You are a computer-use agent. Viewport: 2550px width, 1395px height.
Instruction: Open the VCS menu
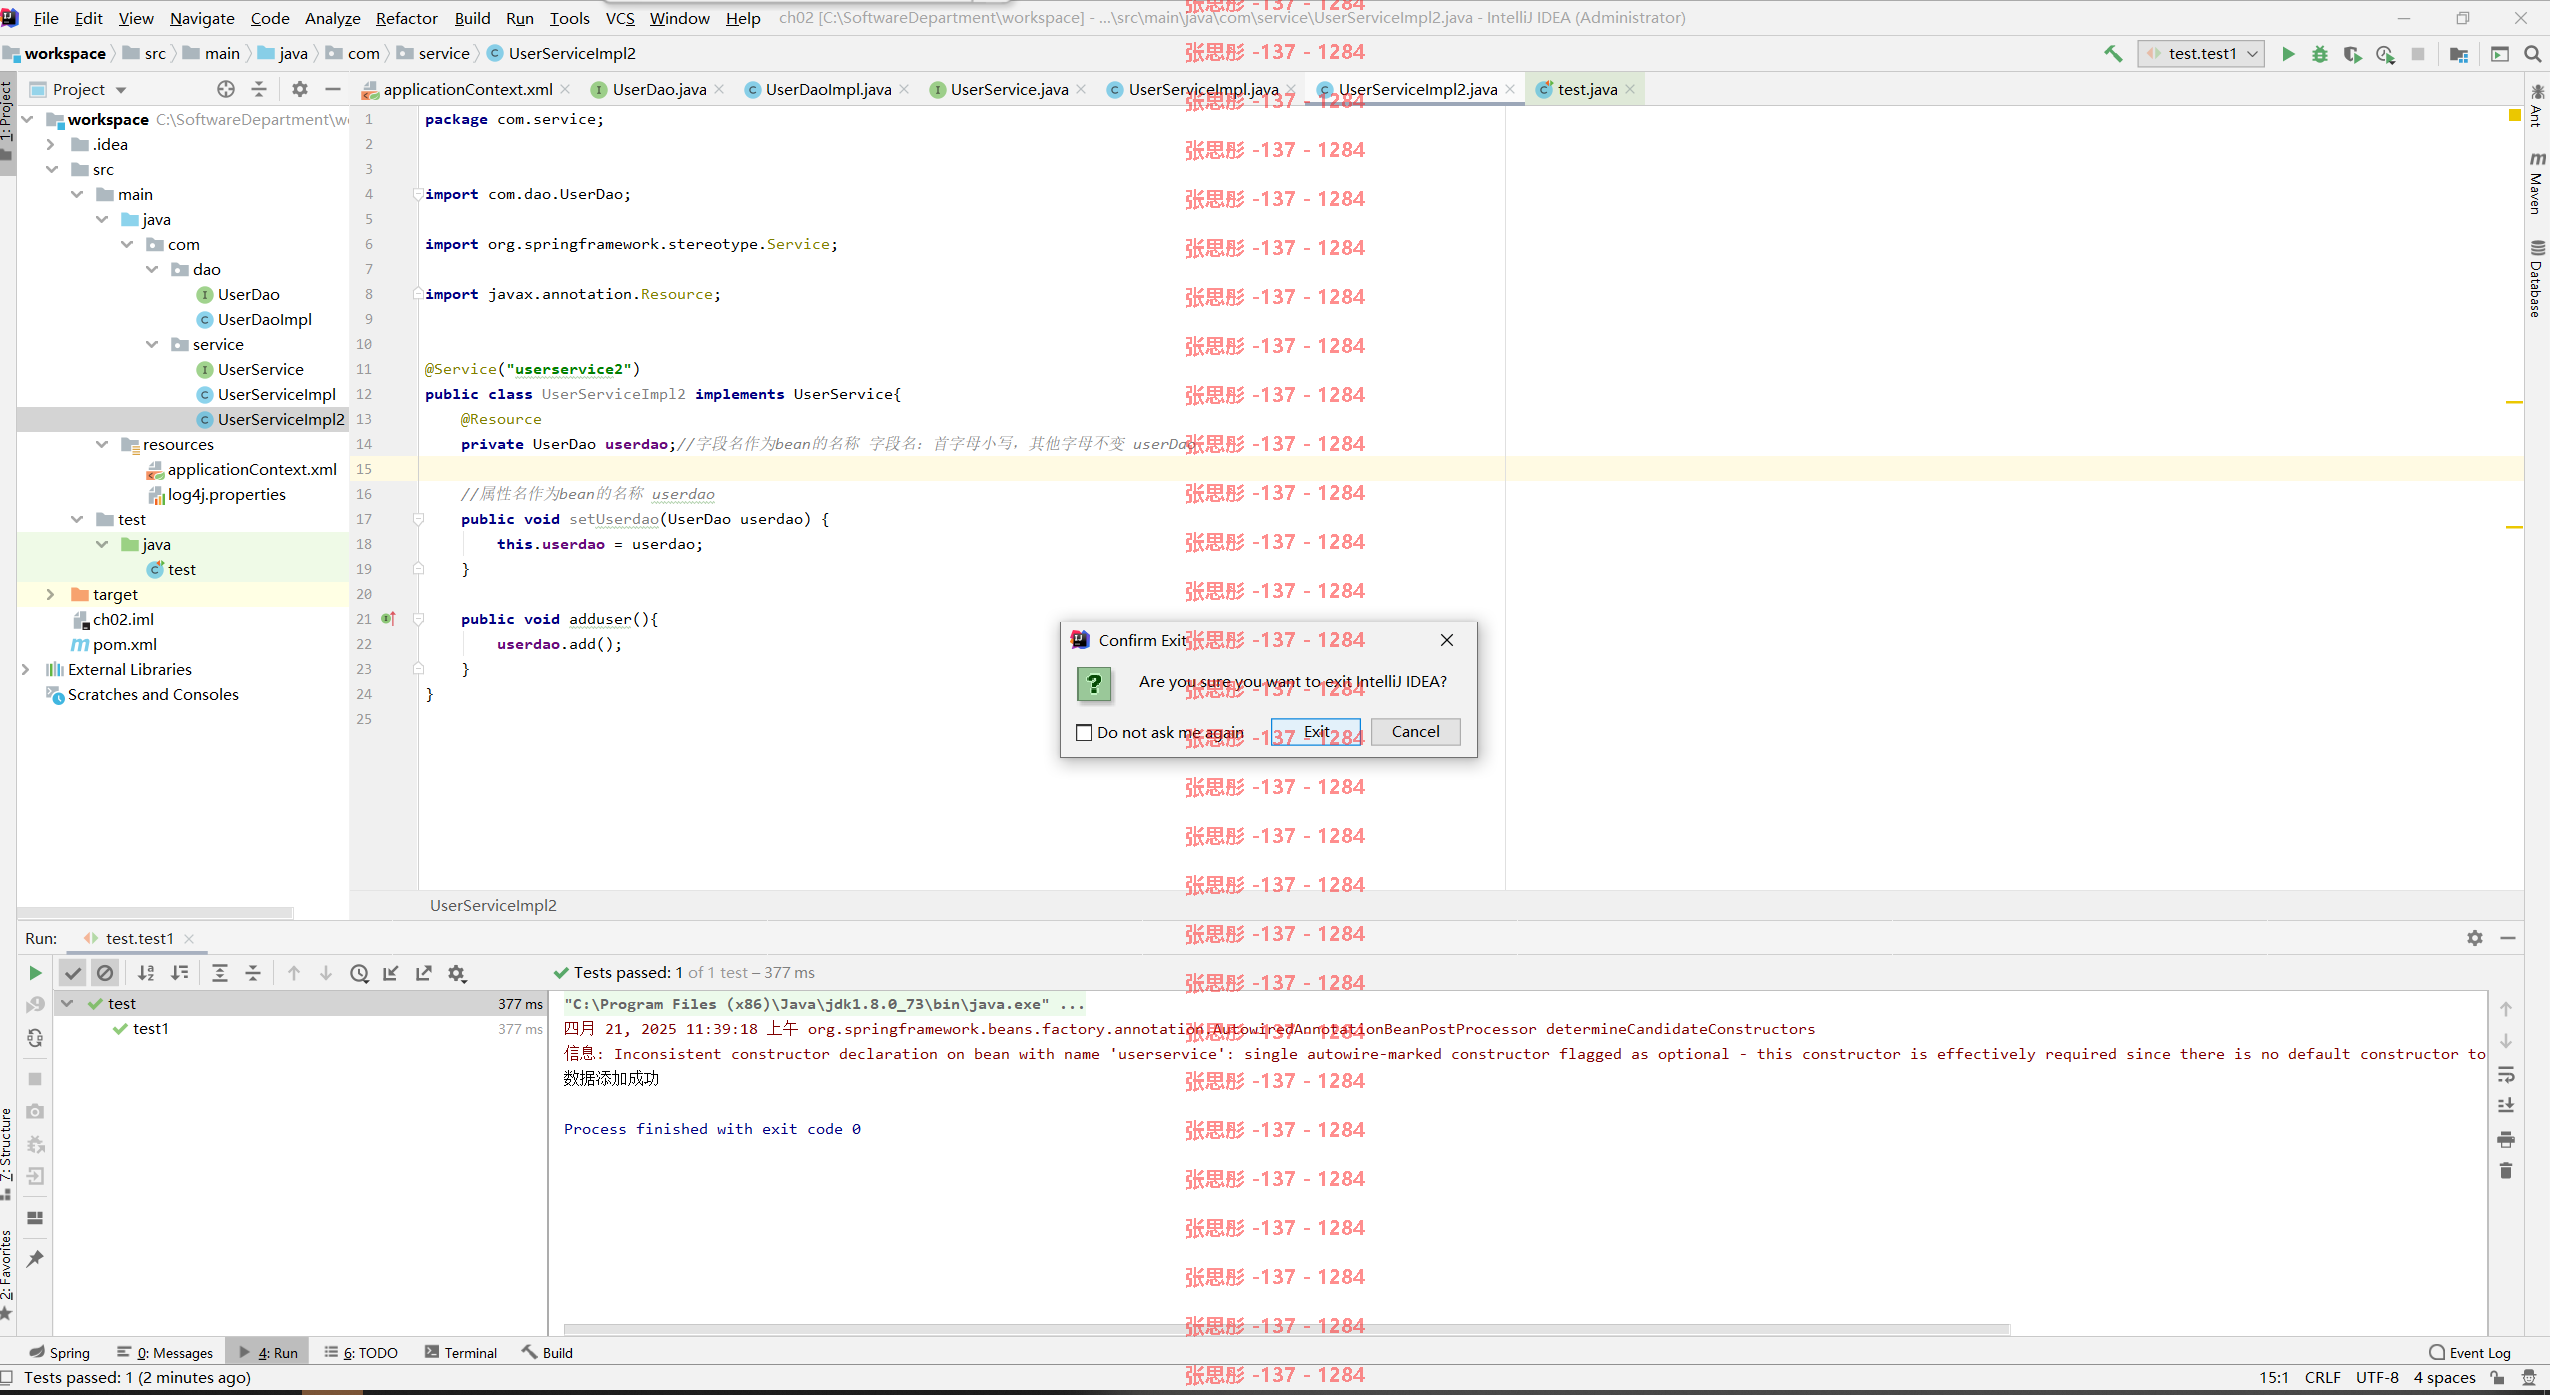[x=620, y=18]
